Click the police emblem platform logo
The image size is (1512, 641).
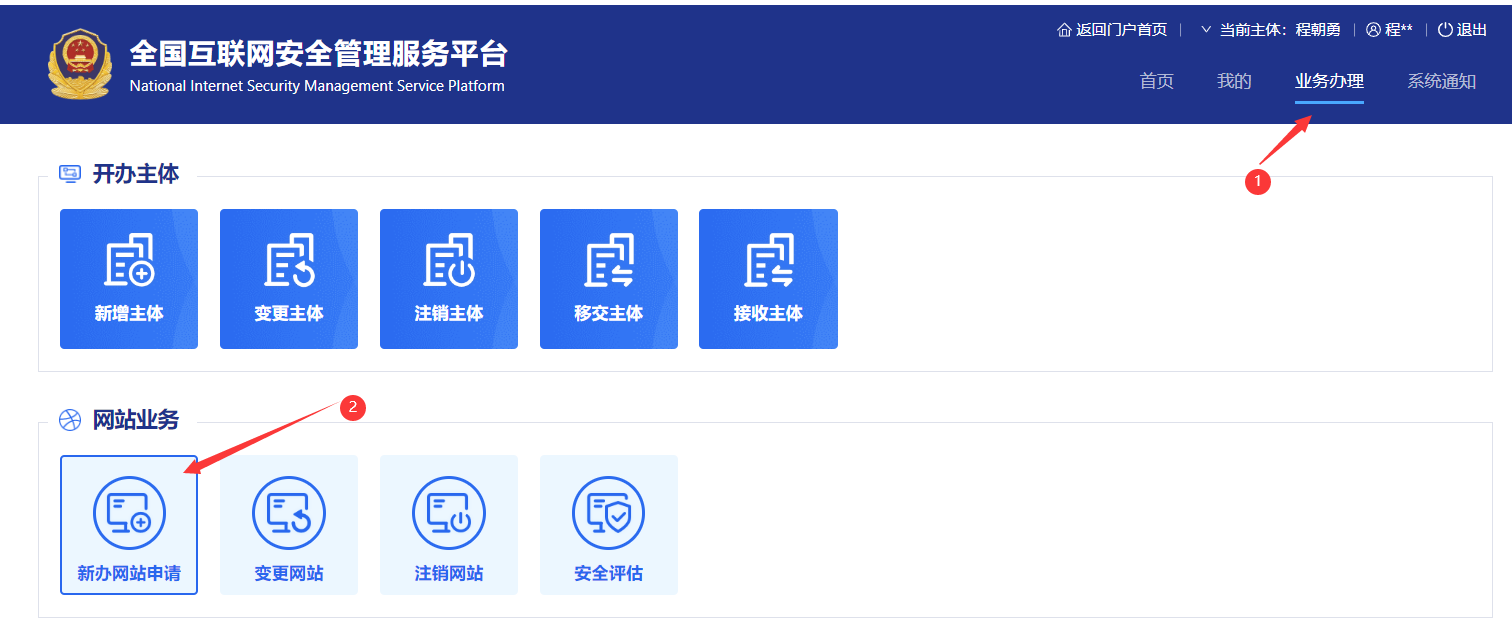[x=79, y=62]
